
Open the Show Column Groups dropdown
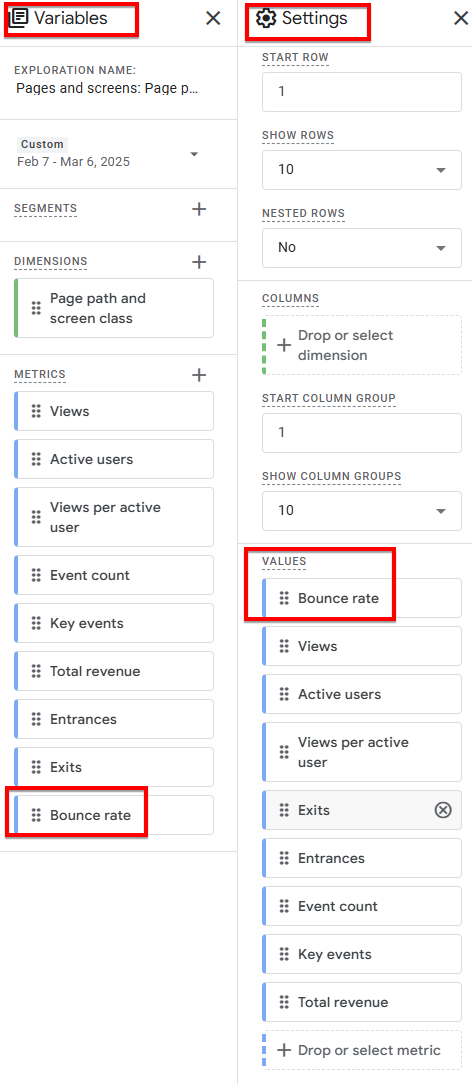361,511
